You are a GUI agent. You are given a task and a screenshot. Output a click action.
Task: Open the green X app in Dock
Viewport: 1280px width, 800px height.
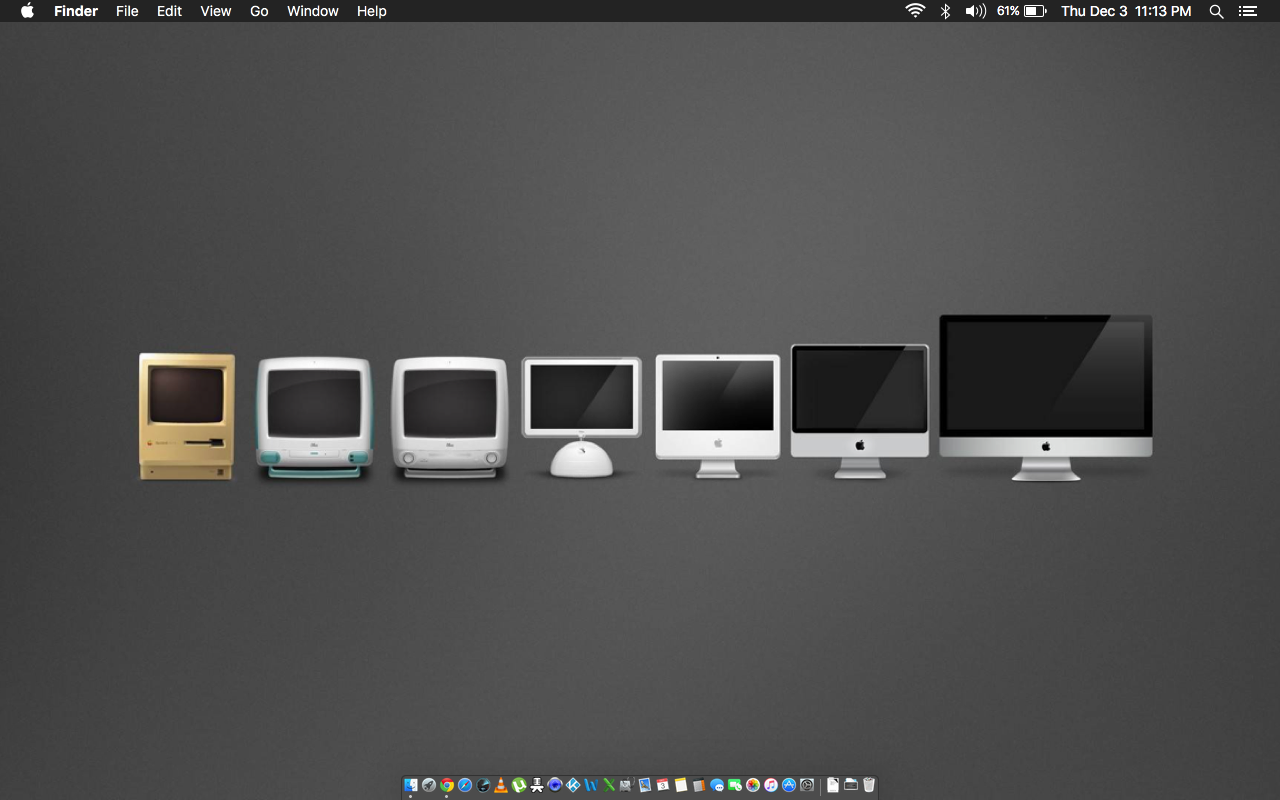point(608,785)
